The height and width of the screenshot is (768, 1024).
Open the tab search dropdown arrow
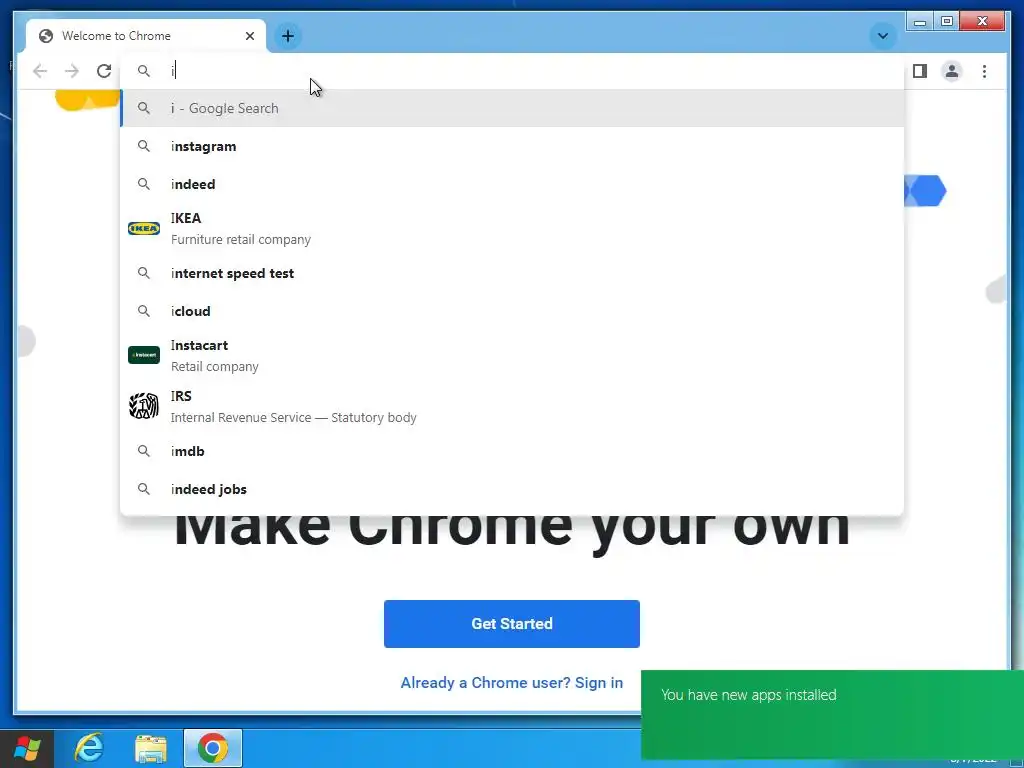(882, 36)
